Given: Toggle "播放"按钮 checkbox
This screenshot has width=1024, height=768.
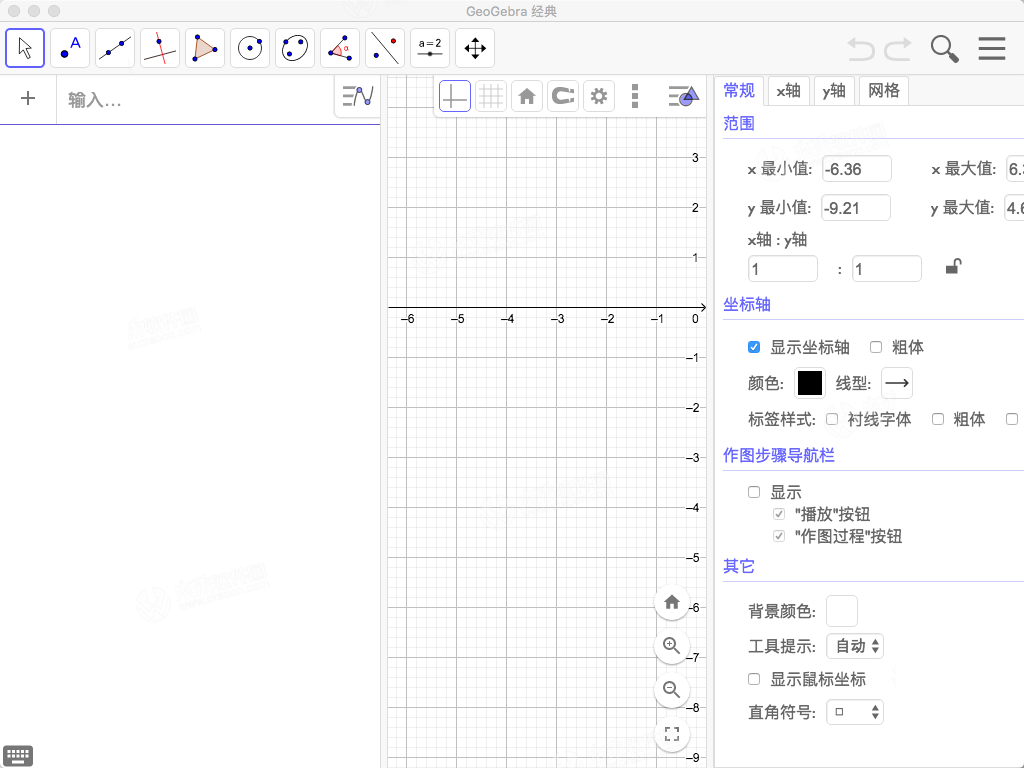Looking at the screenshot, I should tap(779, 514).
